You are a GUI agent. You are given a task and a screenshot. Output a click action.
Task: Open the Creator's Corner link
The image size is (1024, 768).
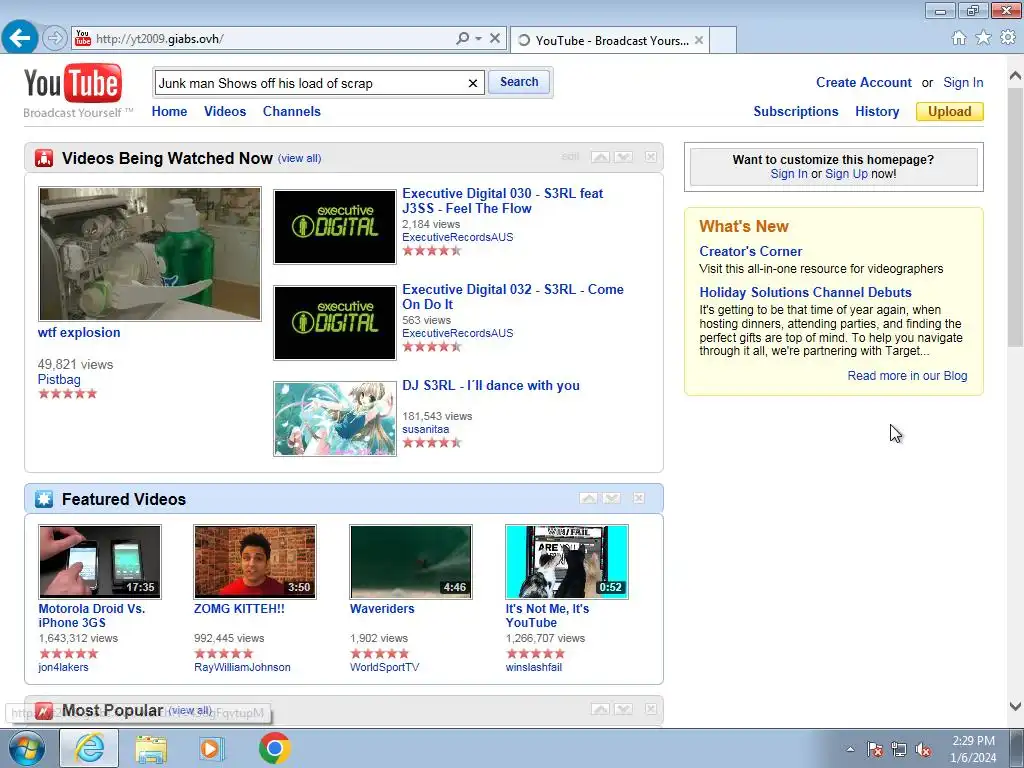[750, 251]
